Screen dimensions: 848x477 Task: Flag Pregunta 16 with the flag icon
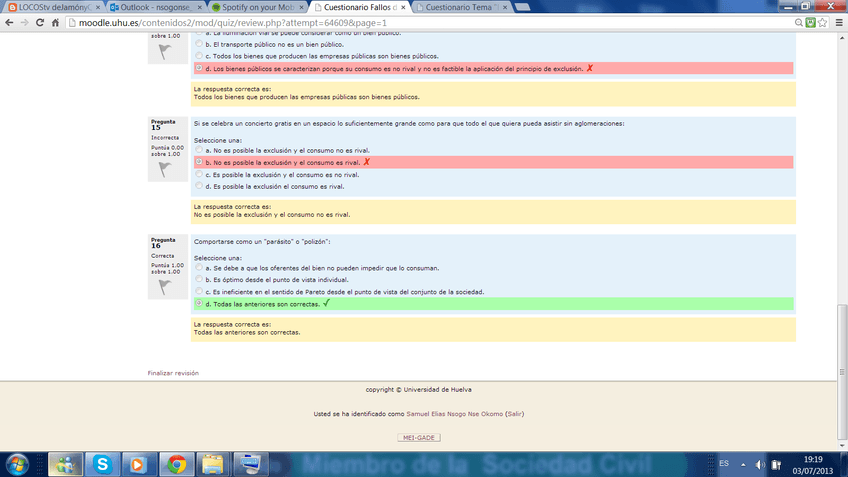coord(165,287)
